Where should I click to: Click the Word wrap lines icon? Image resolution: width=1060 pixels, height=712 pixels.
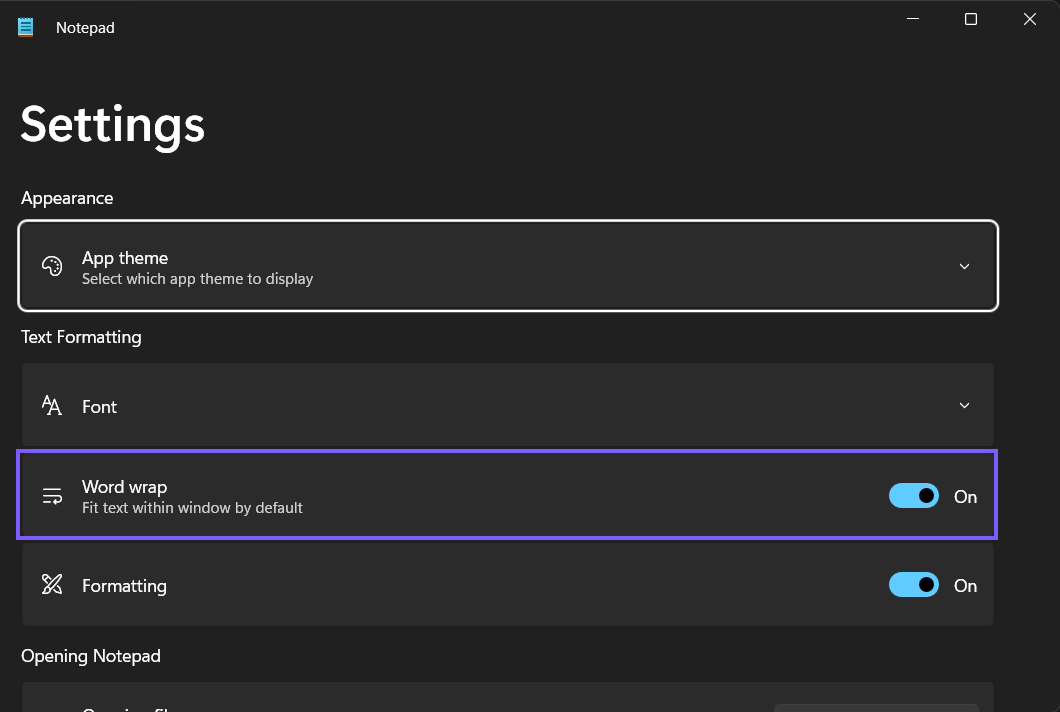tap(52, 496)
